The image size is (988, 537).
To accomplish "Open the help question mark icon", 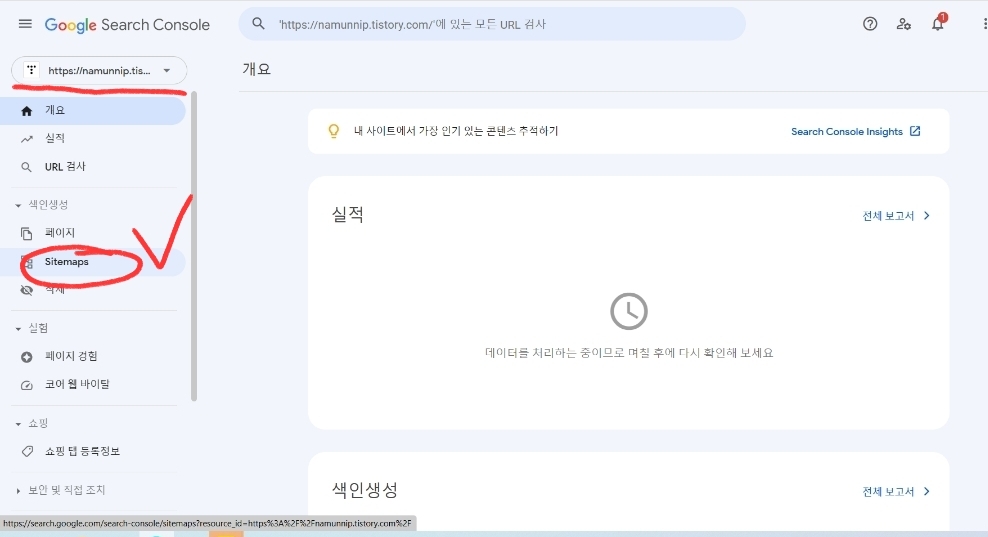I will [x=870, y=24].
